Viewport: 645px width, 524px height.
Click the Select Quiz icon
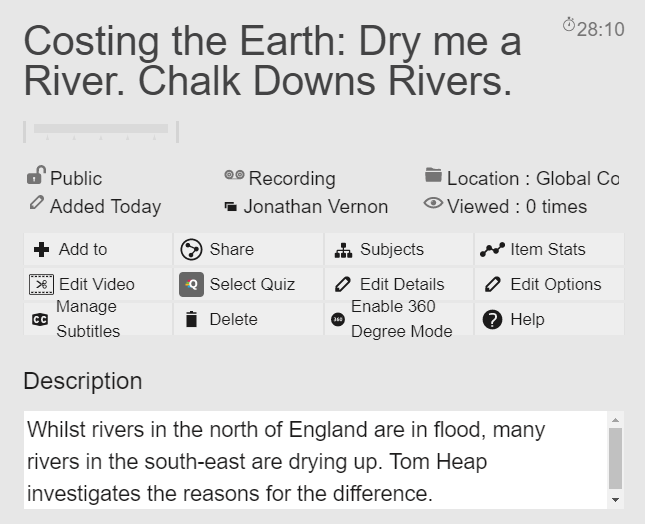click(191, 285)
